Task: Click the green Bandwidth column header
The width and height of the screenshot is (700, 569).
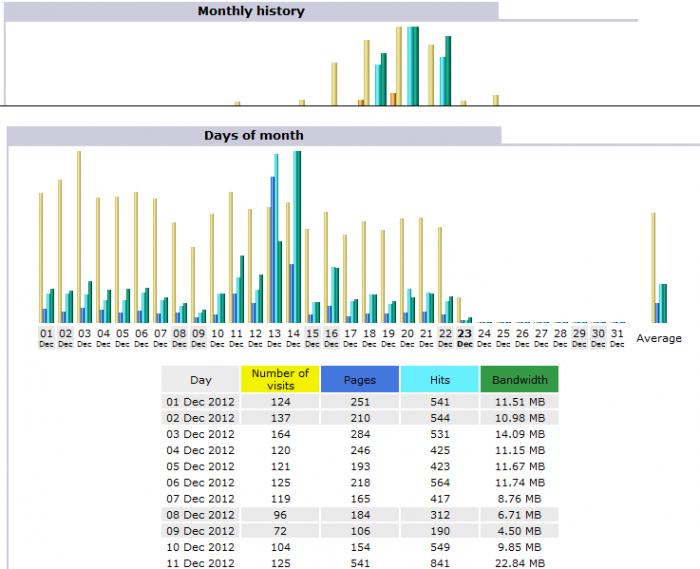Action: 519,380
